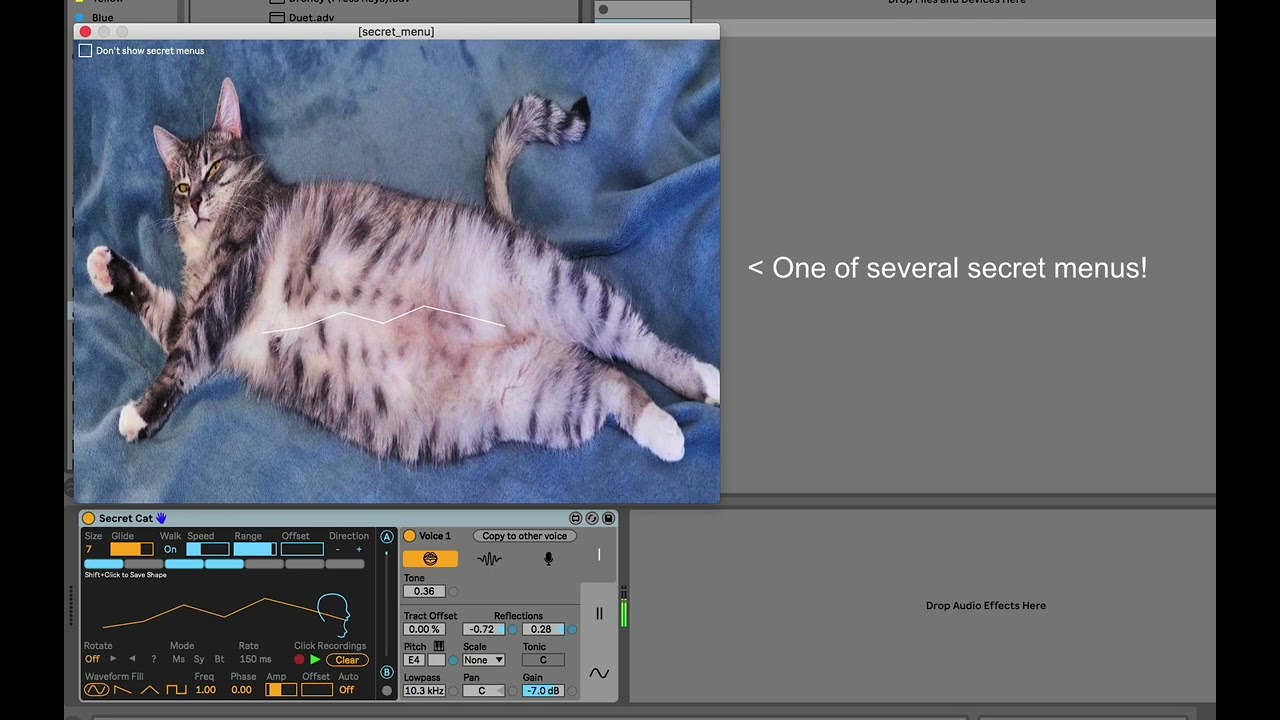Click the Walk Offset slider
The image size is (1280, 720).
[x=302, y=549]
